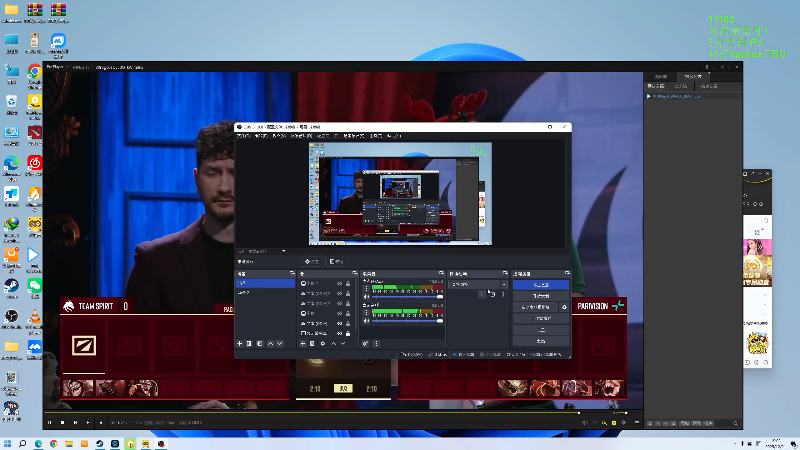The height and width of the screenshot is (450, 800).
Task: Open Steam desktop shortcut
Action: click(11, 288)
